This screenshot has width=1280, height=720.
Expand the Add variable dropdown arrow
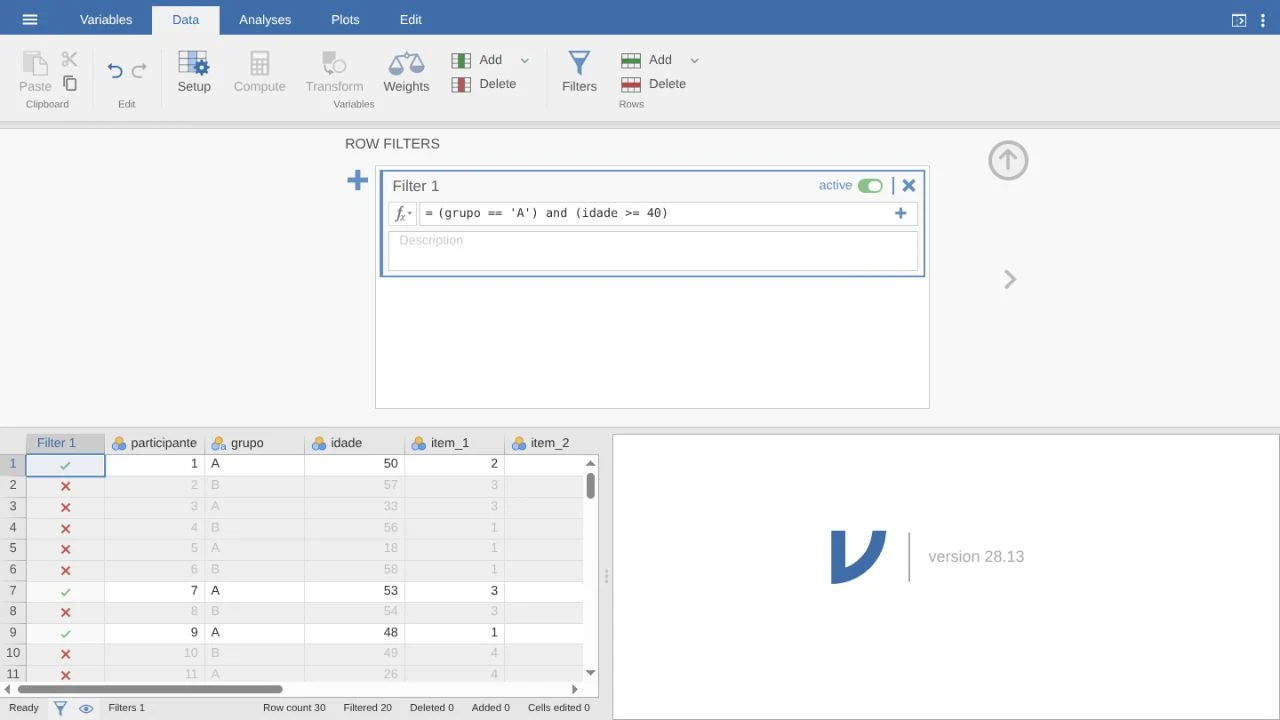525,60
